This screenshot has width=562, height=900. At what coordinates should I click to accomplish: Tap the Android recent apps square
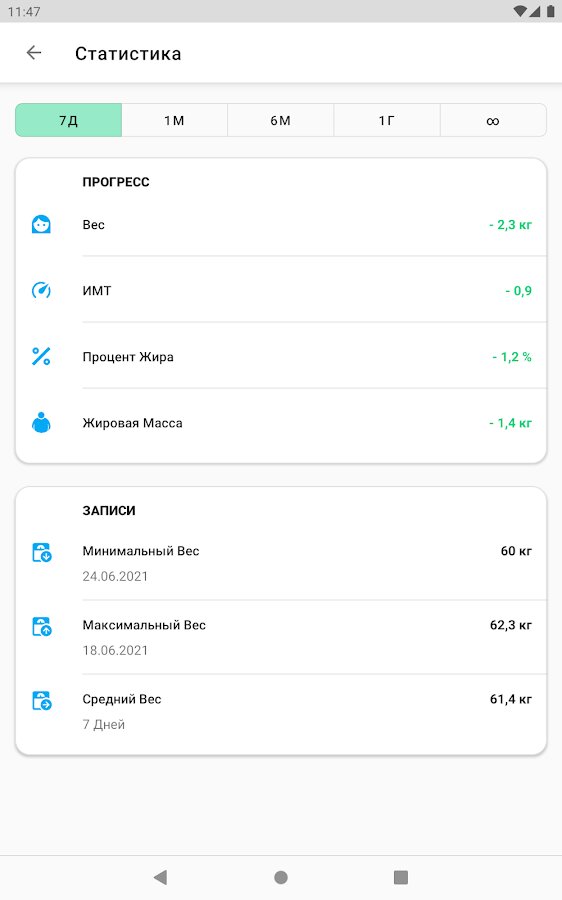(401, 876)
